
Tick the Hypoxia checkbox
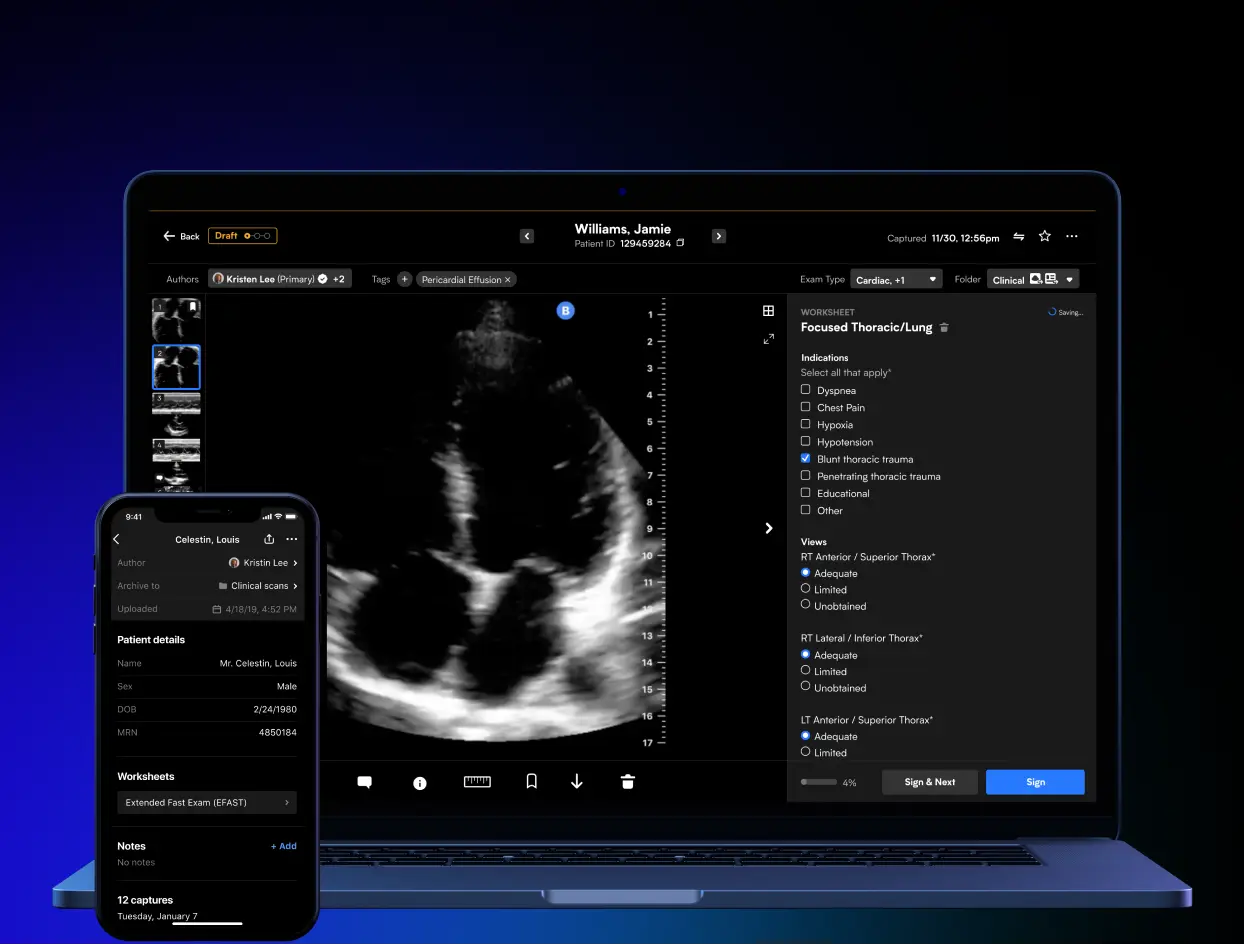tap(806, 424)
